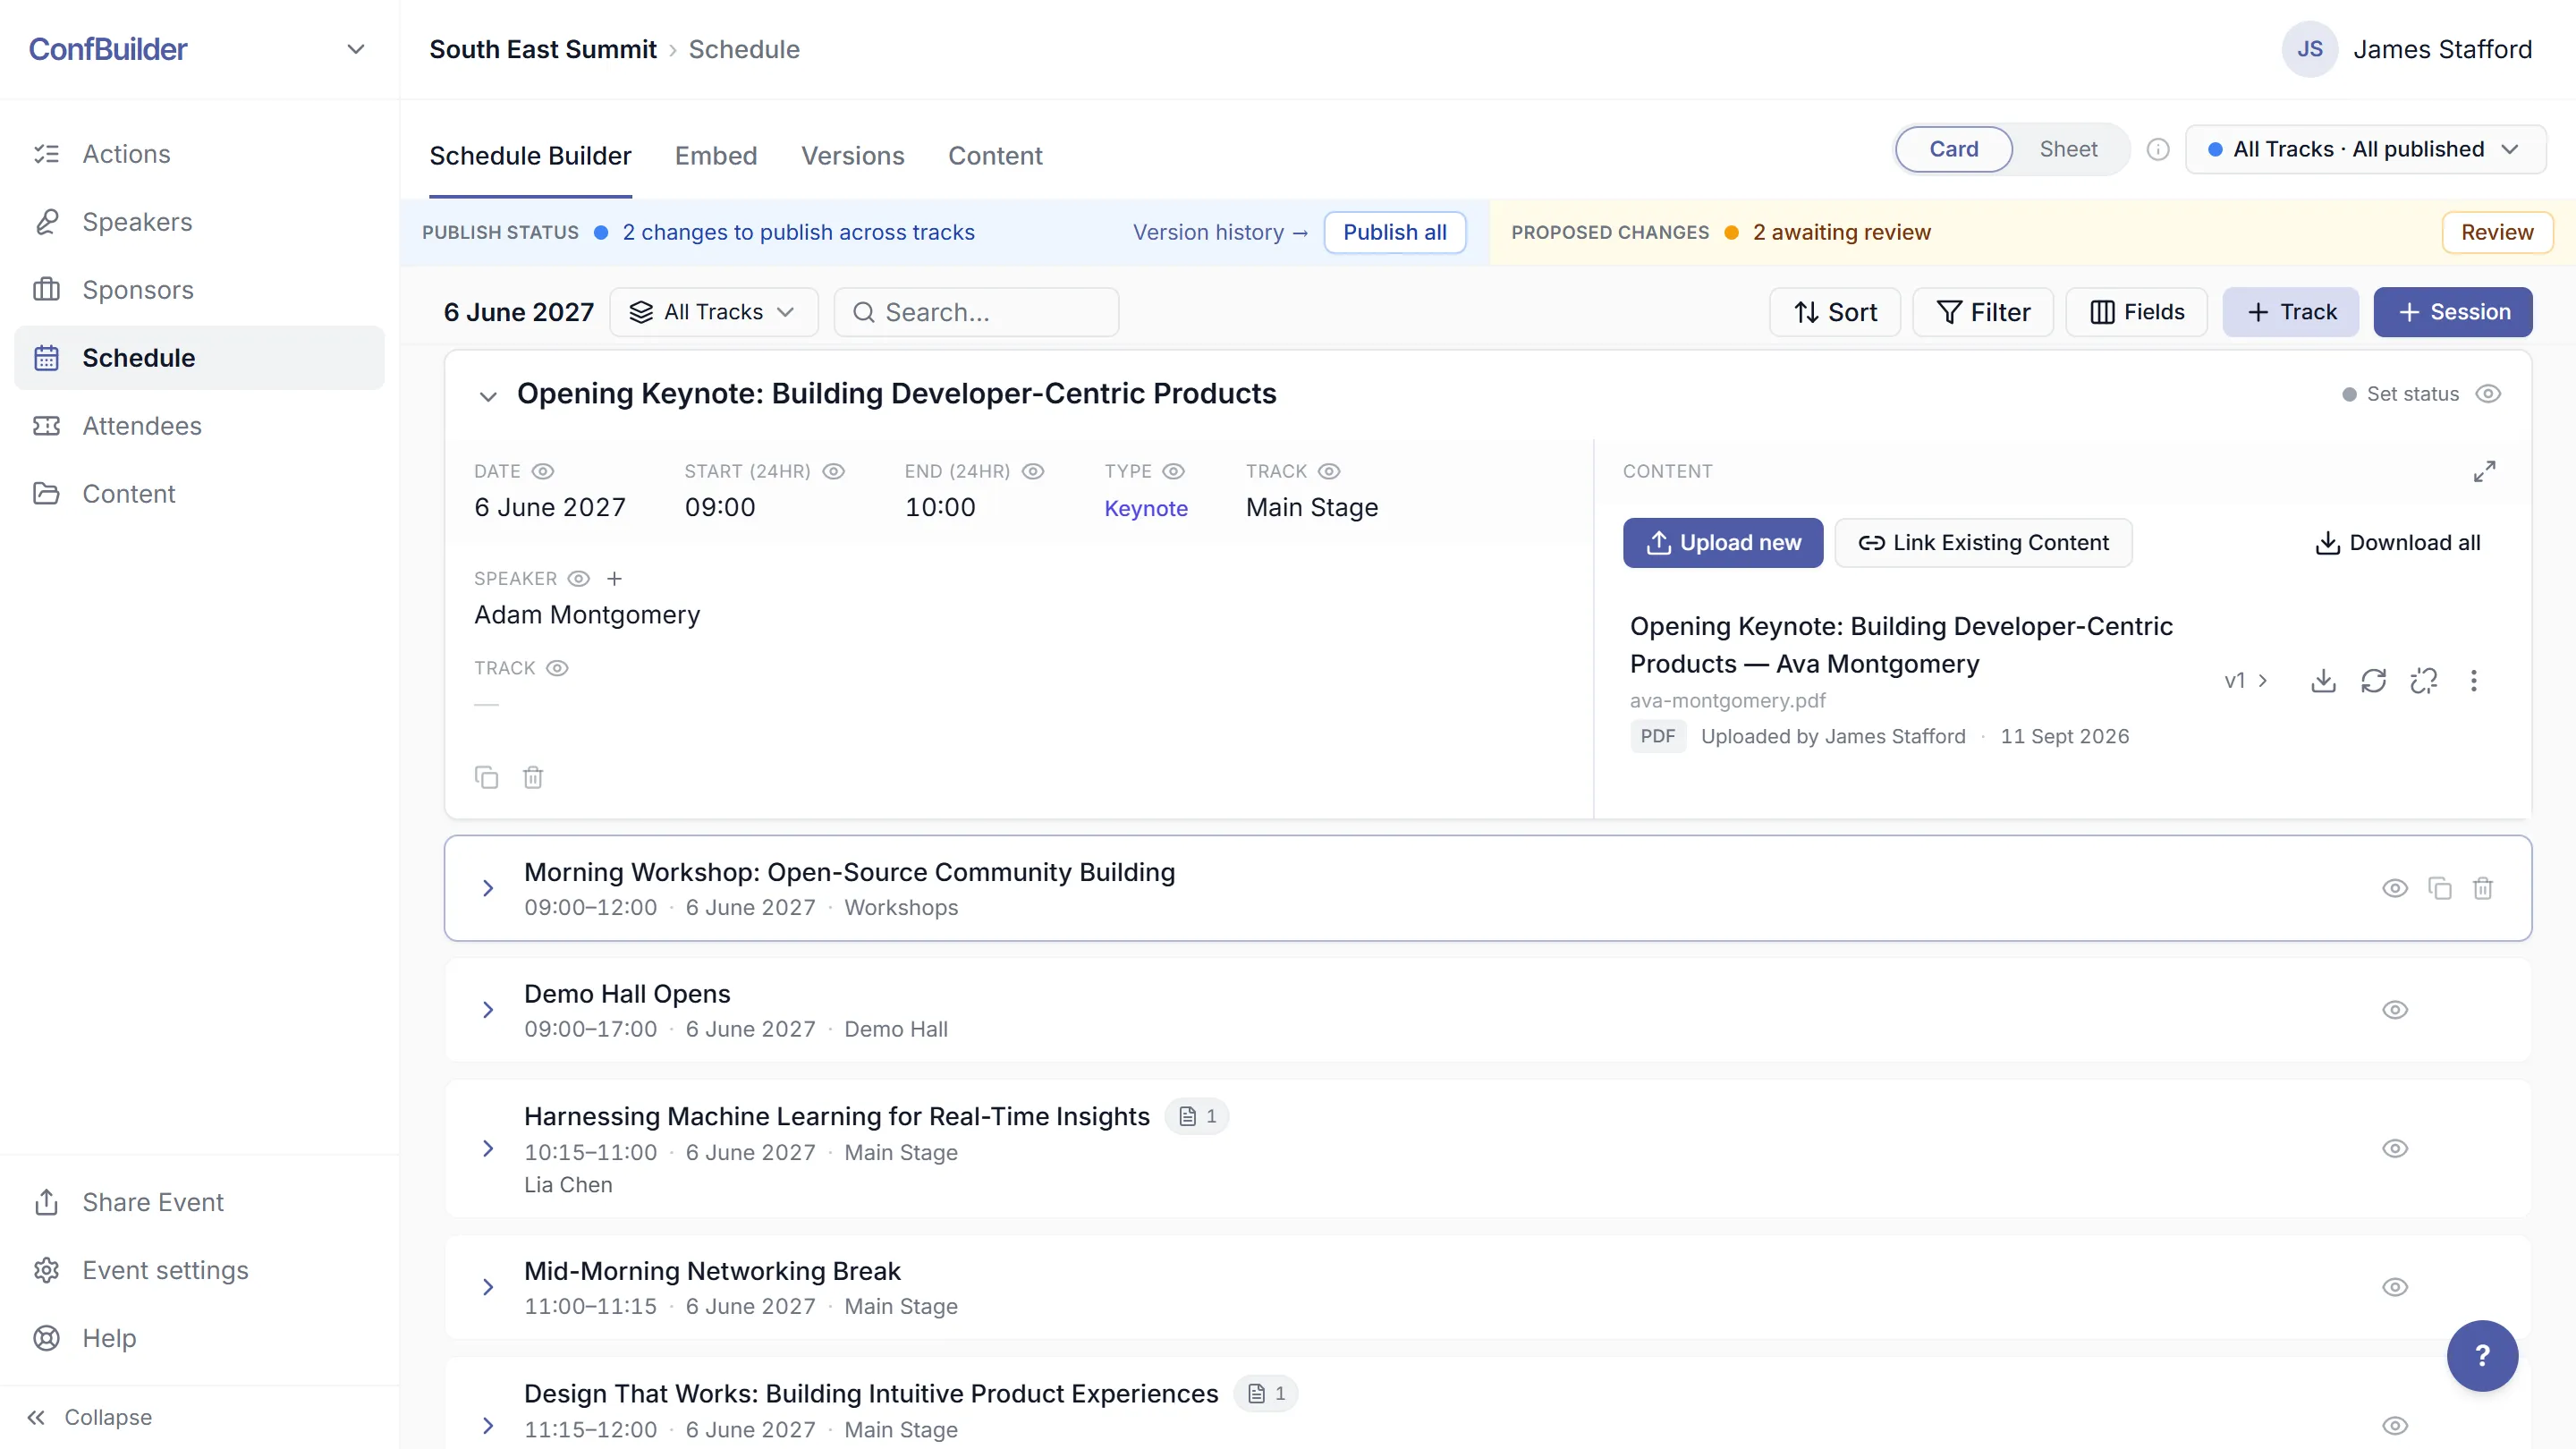This screenshot has width=2576, height=1449.
Task: Click the info icon next to Sheet
Action: click(x=2158, y=149)
